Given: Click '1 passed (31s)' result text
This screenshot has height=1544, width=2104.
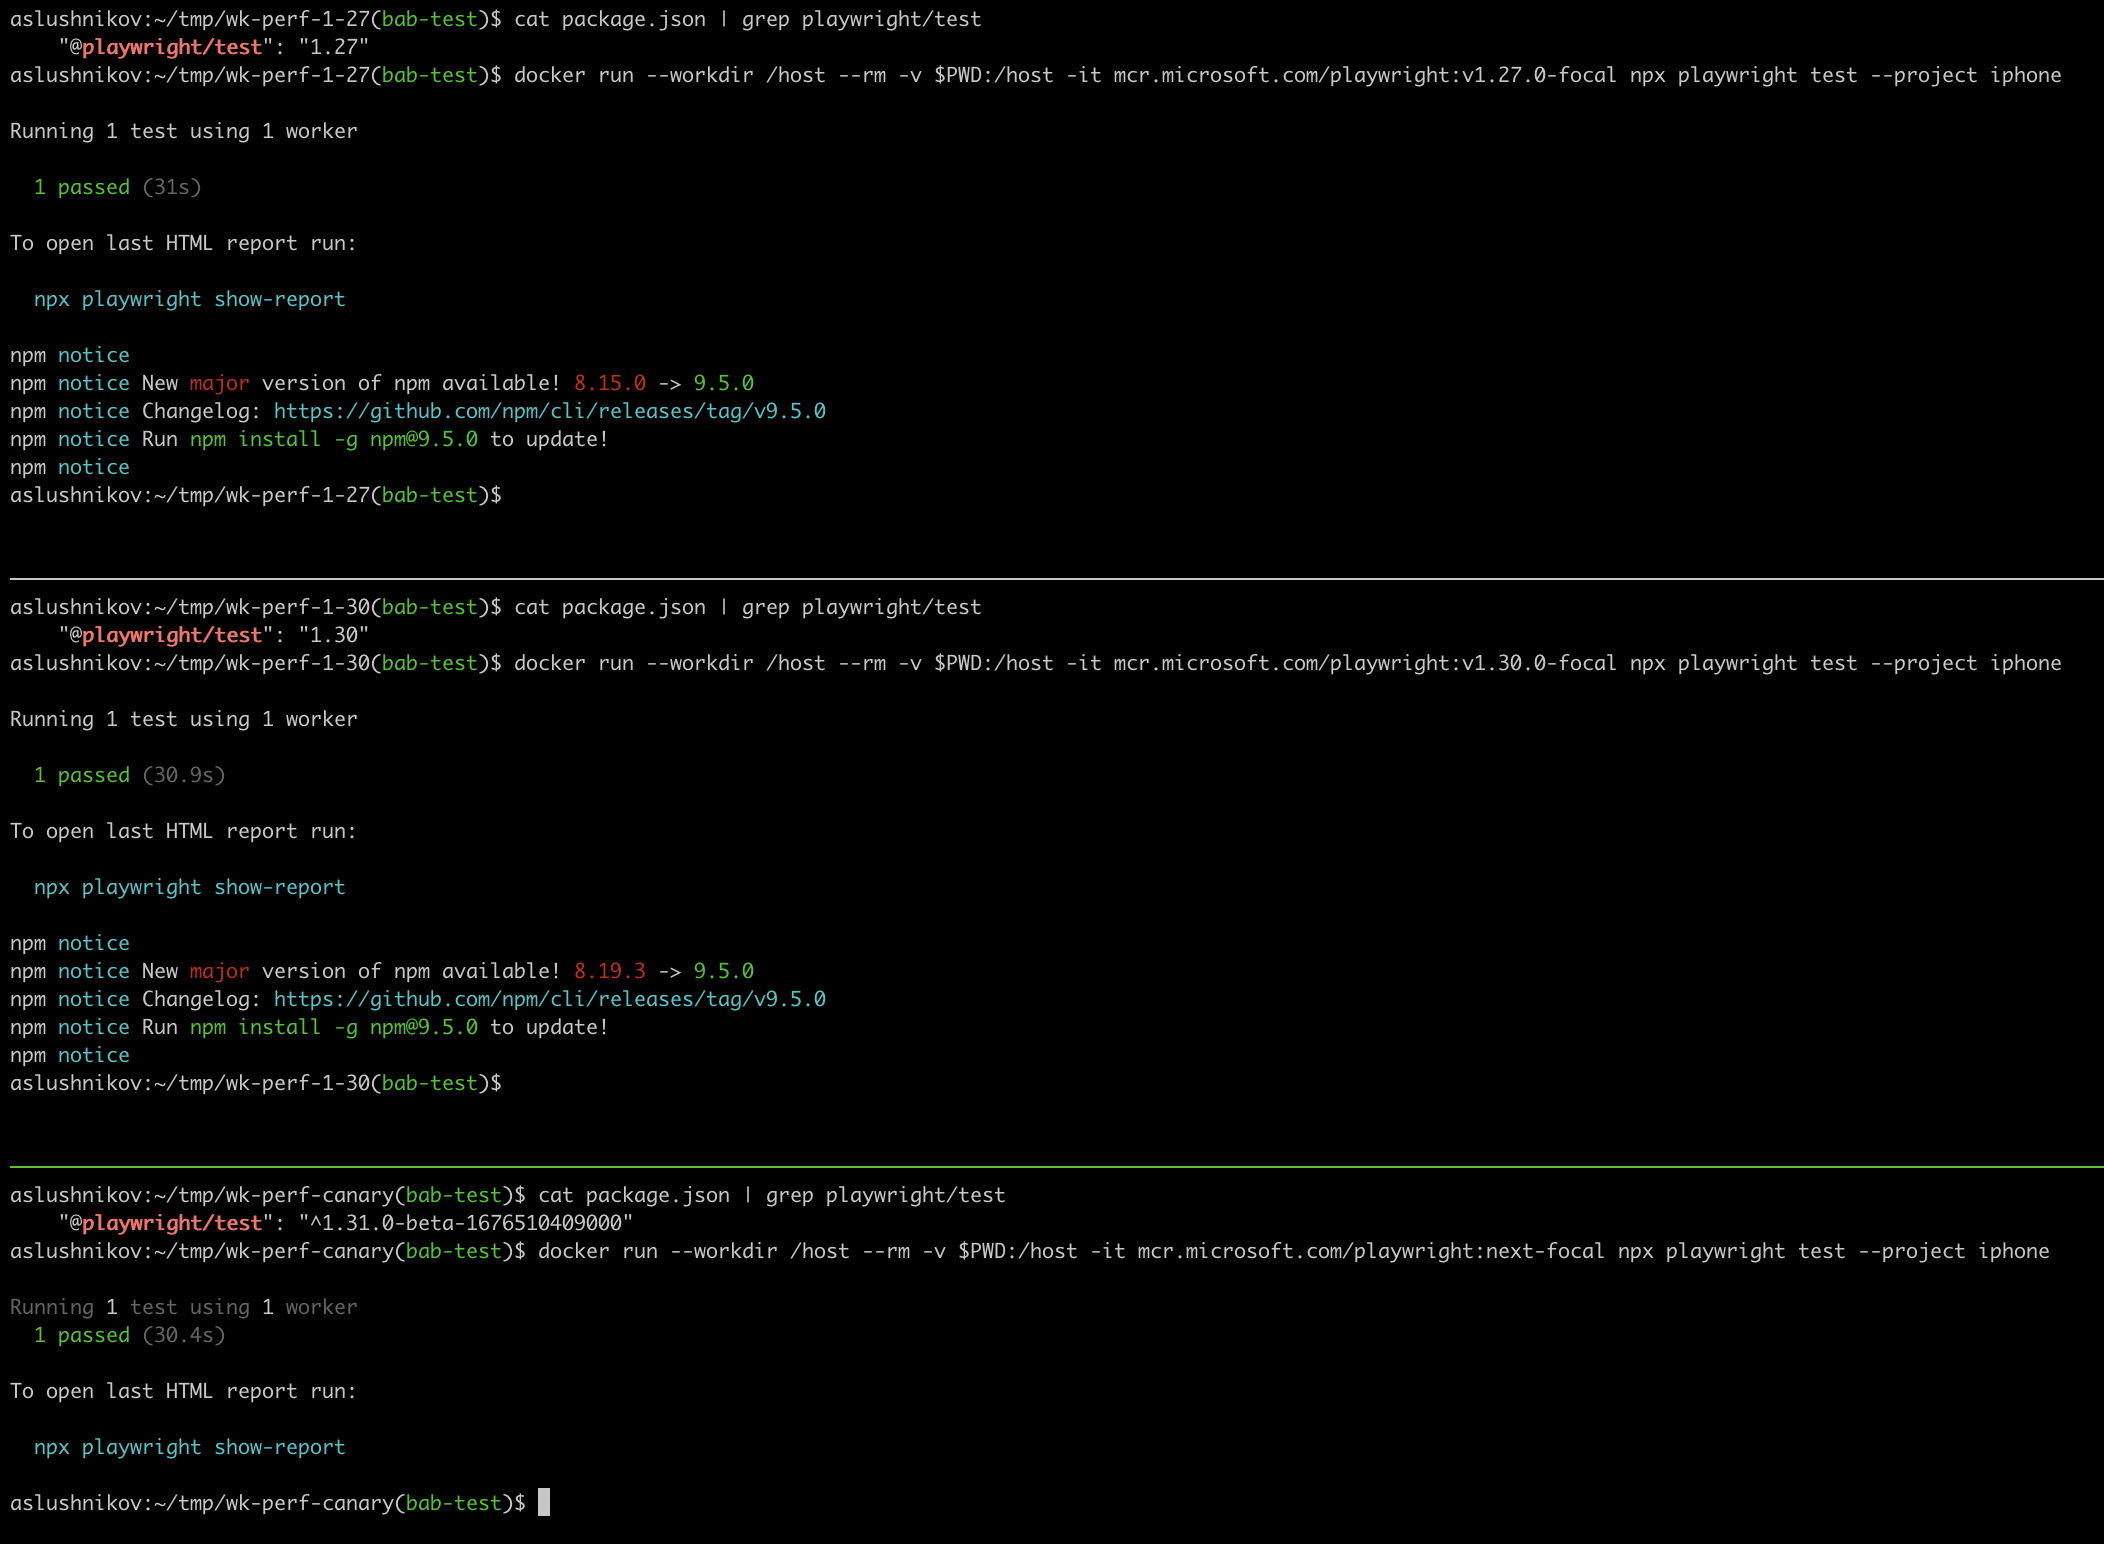Looking at the screenshot, I should click(x=117, y=187).
